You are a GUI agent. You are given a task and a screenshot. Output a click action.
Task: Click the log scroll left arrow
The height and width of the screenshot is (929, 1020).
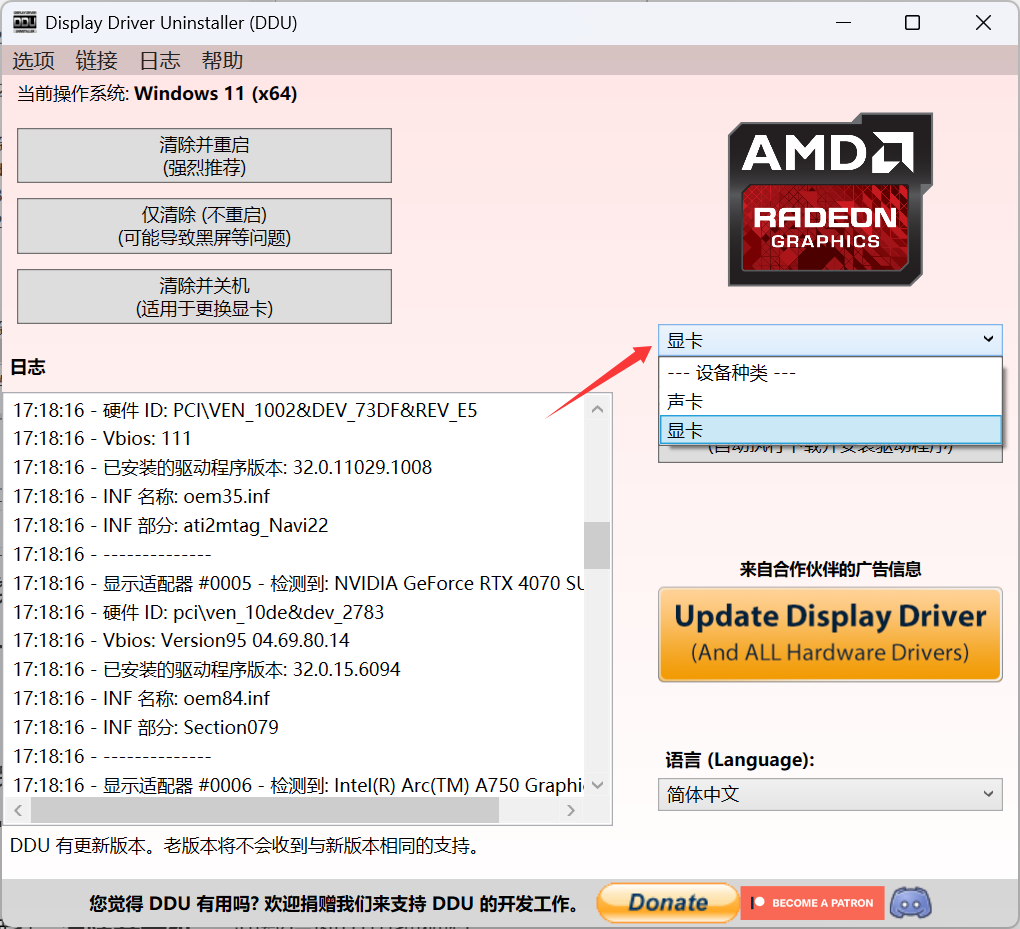(18, 811)
